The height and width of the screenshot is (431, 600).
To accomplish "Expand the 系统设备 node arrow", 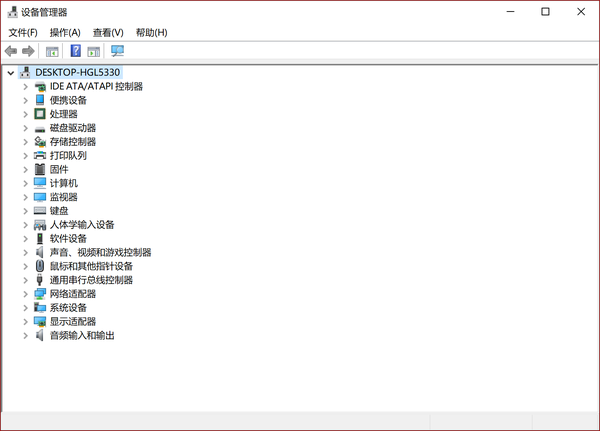I will [25, 308].
